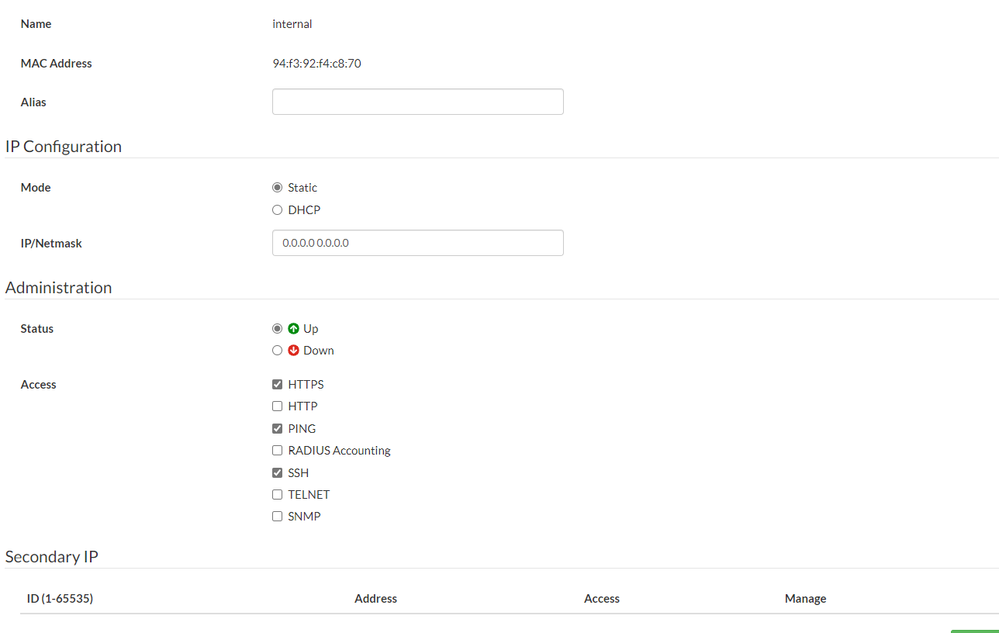Screen dimensions: 999x633
Task: Click the green Up status arrow icon
Action: click(x=294, y=329)
